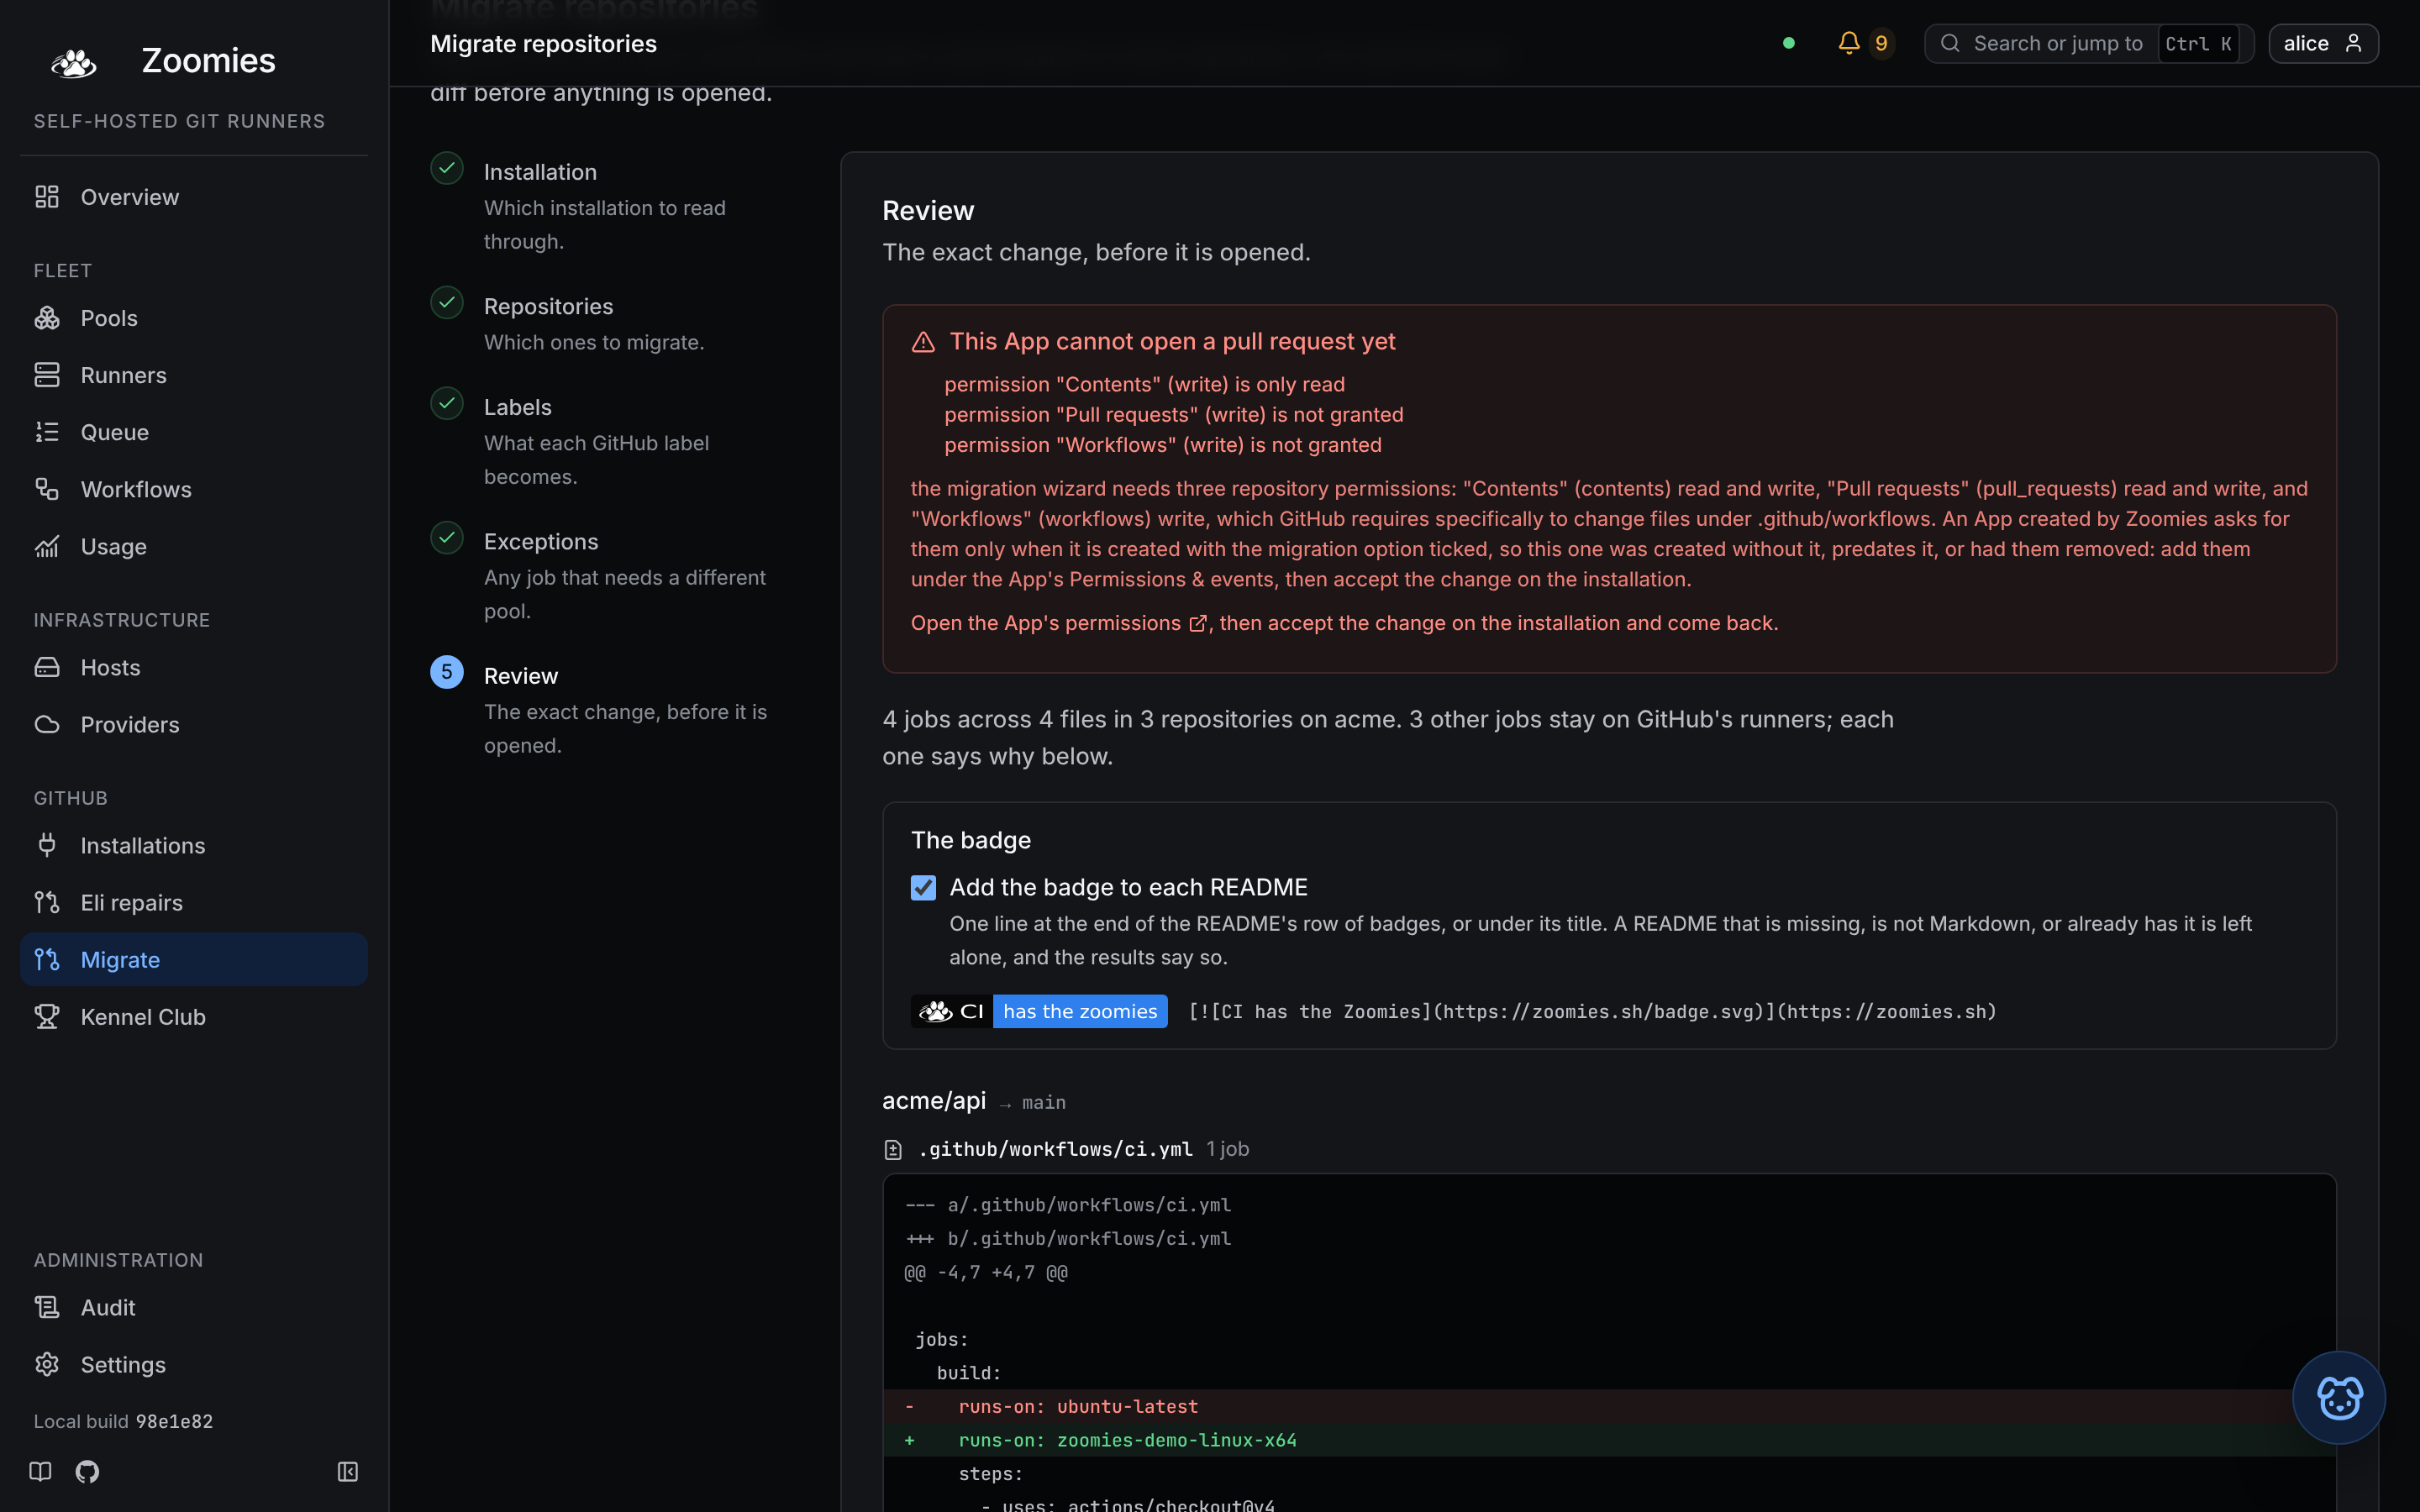The width and height of the screenshot is (2420, 1512).
Task: Open the Usage page
Action: click(x=194, y=546)
